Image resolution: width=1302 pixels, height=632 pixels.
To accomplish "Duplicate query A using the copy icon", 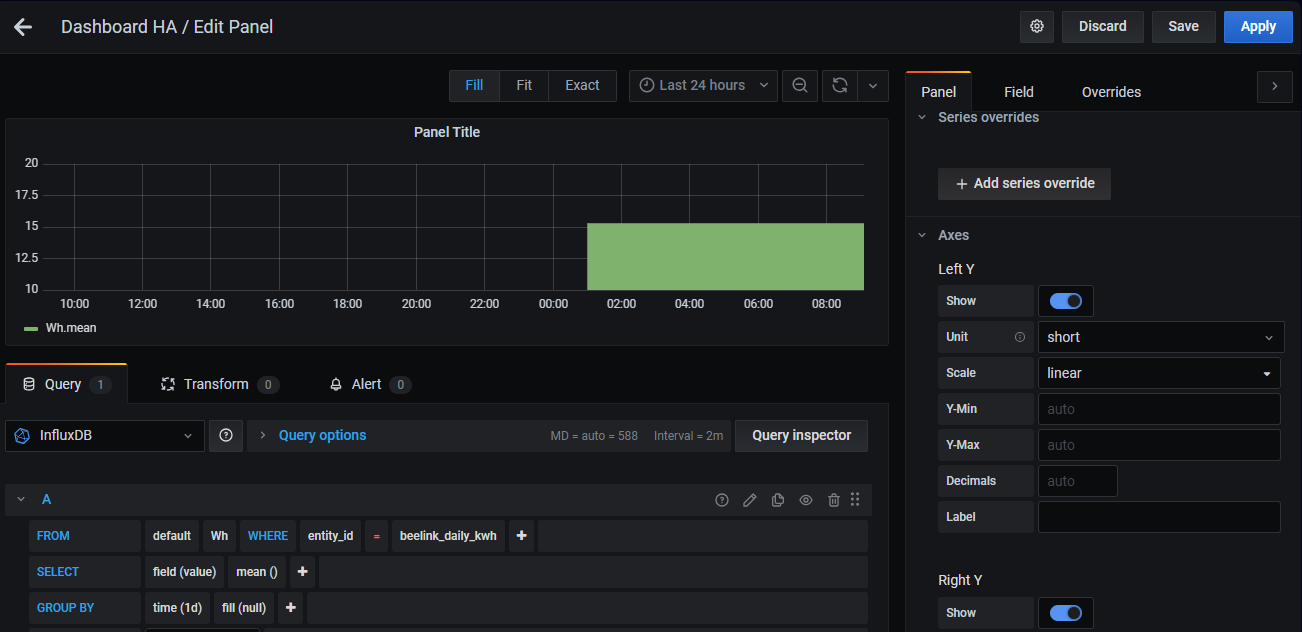I will 778,499.
